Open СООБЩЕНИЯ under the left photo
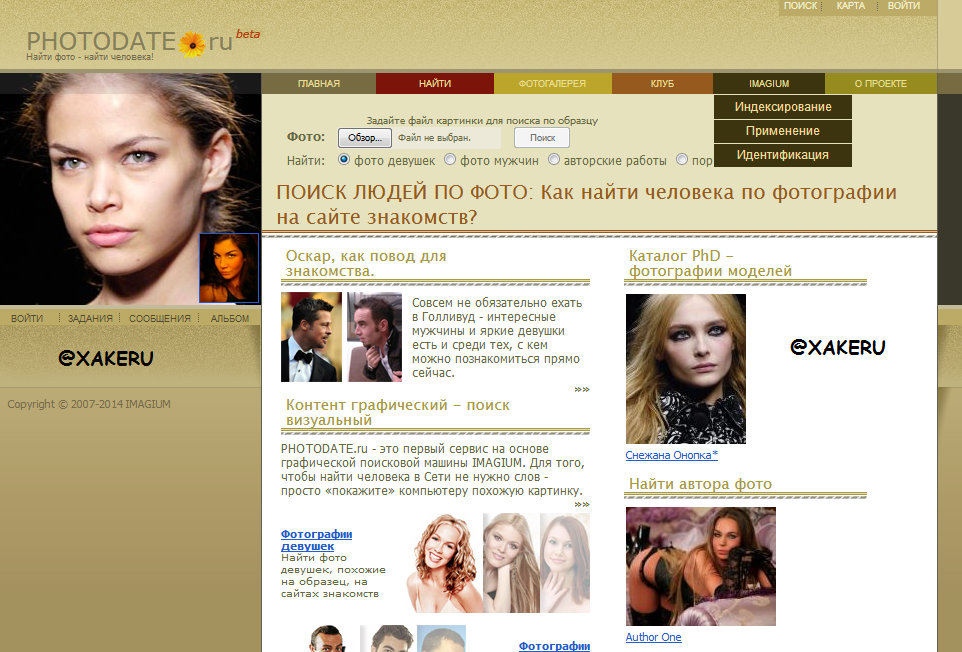Screen dimensions: 962x652 (160, 318)
